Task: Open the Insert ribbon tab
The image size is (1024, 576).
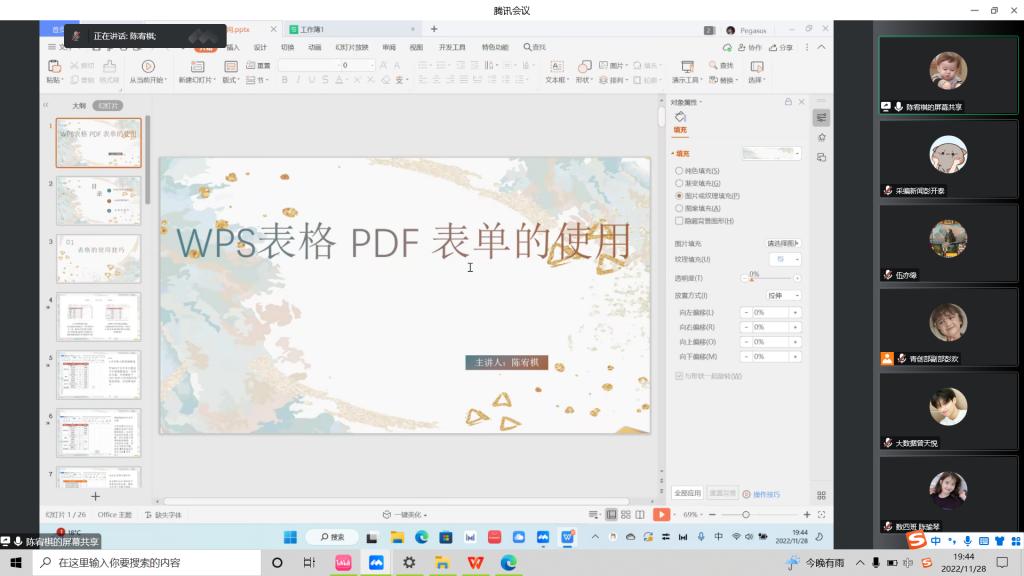Action: (x=233, y=47)
